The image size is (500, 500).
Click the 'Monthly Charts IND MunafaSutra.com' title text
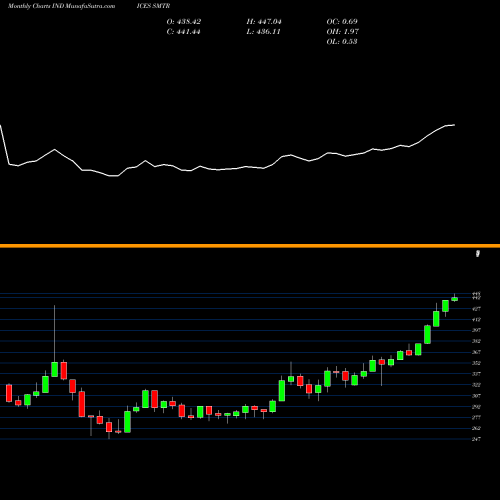pos(61,6)
